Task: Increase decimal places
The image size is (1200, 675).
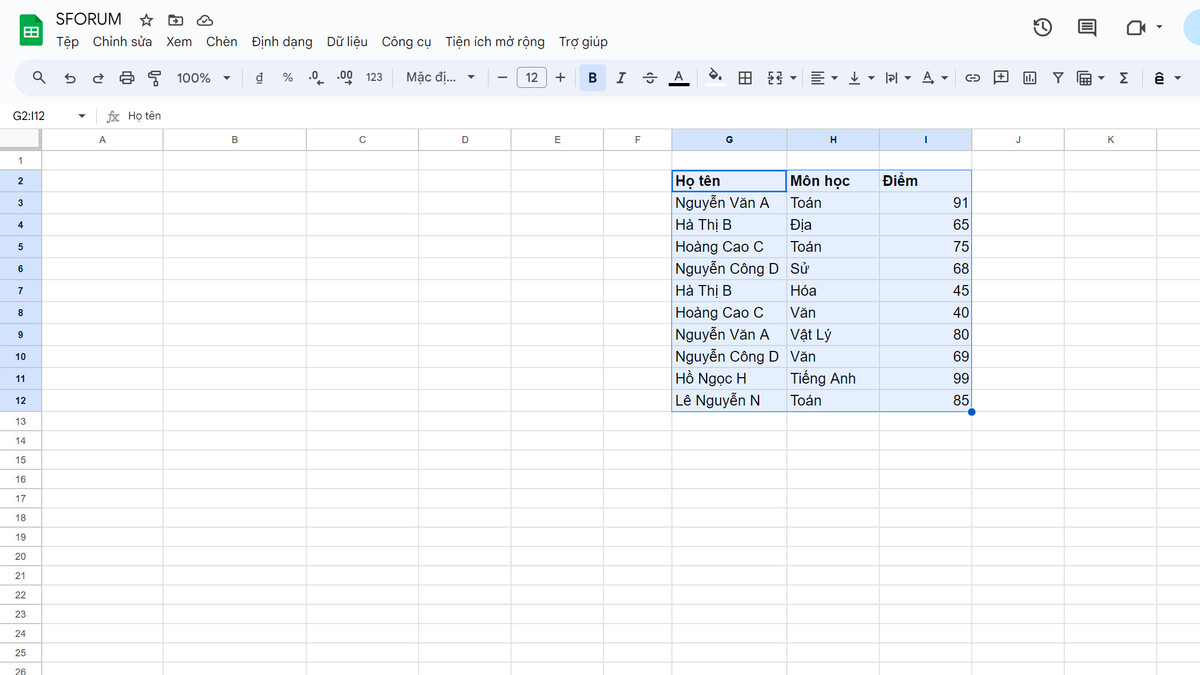Action: (345, 78)
